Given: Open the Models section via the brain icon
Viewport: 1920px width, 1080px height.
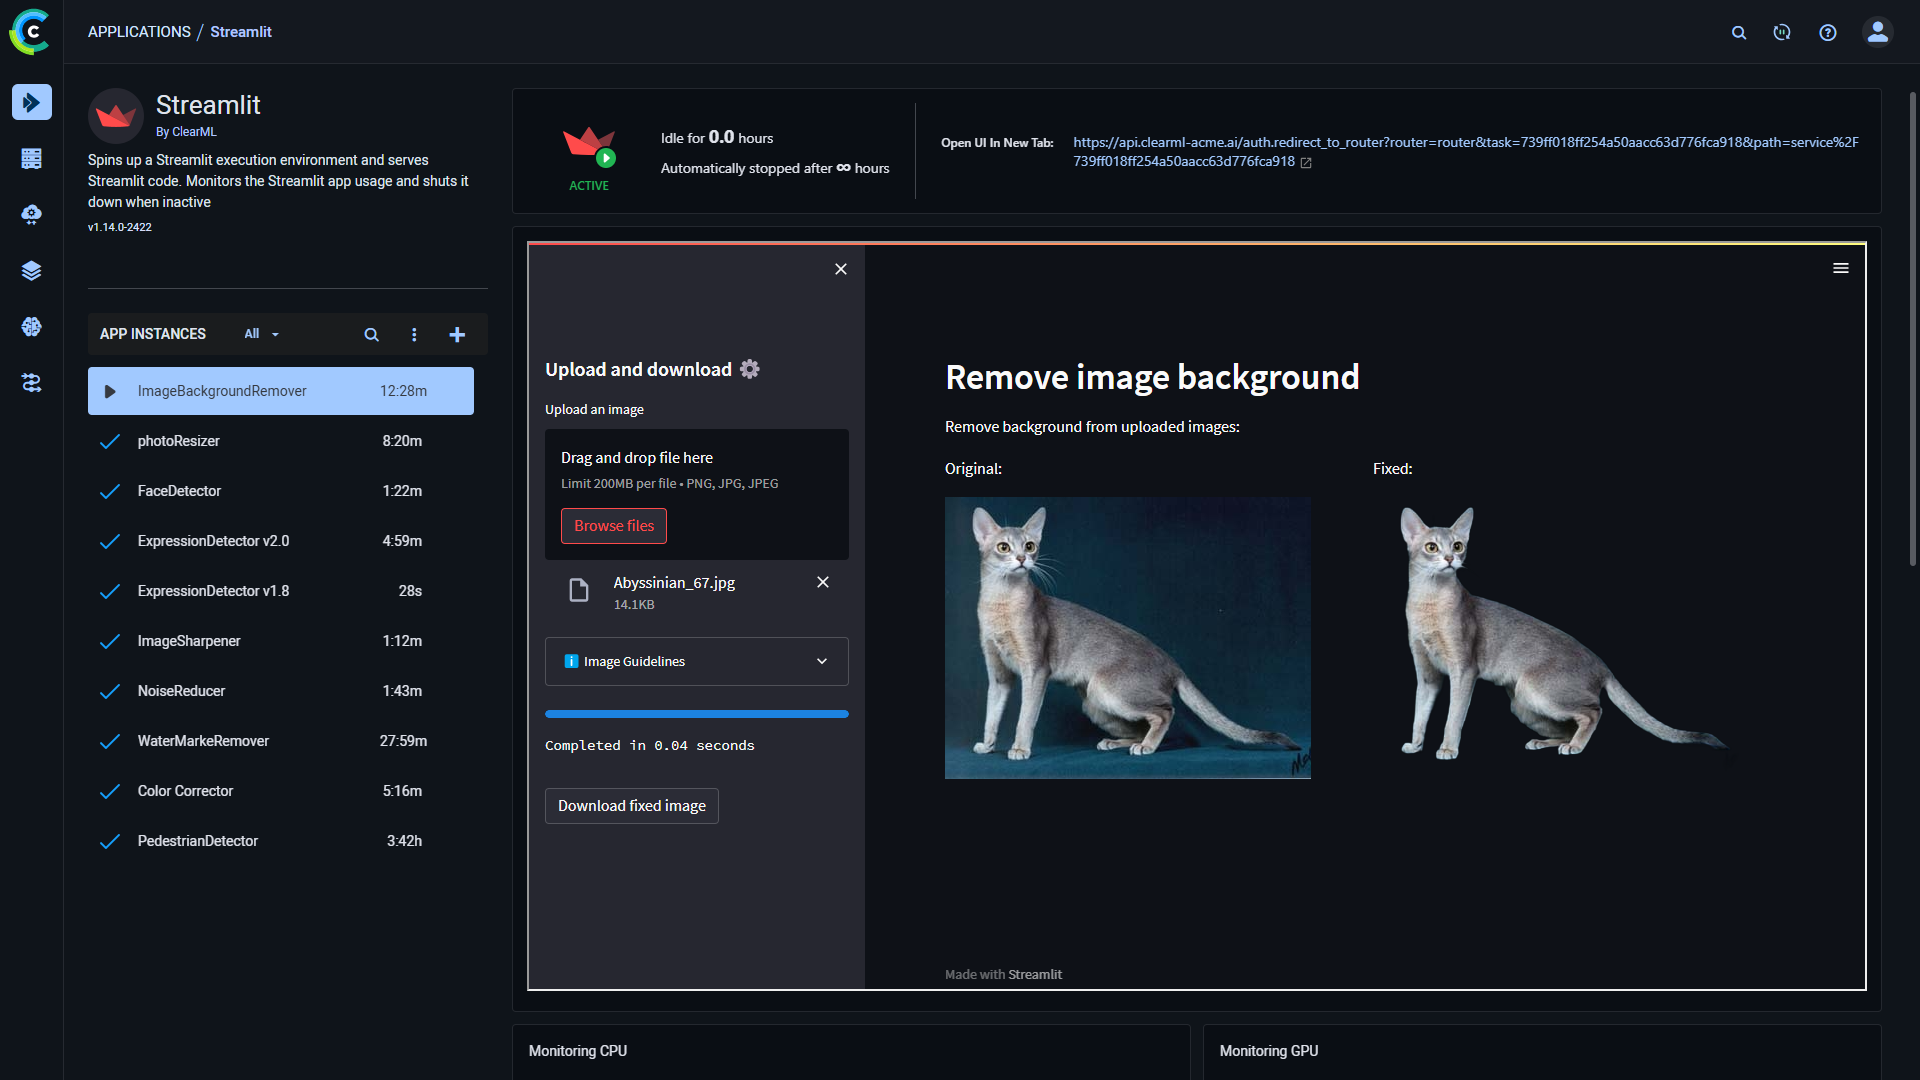Looking at the screenshot, I should [x=32, y=326].
